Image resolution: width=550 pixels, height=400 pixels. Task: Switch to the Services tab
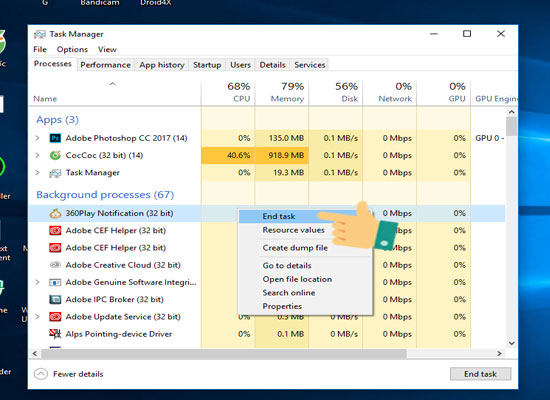[310, 65]
